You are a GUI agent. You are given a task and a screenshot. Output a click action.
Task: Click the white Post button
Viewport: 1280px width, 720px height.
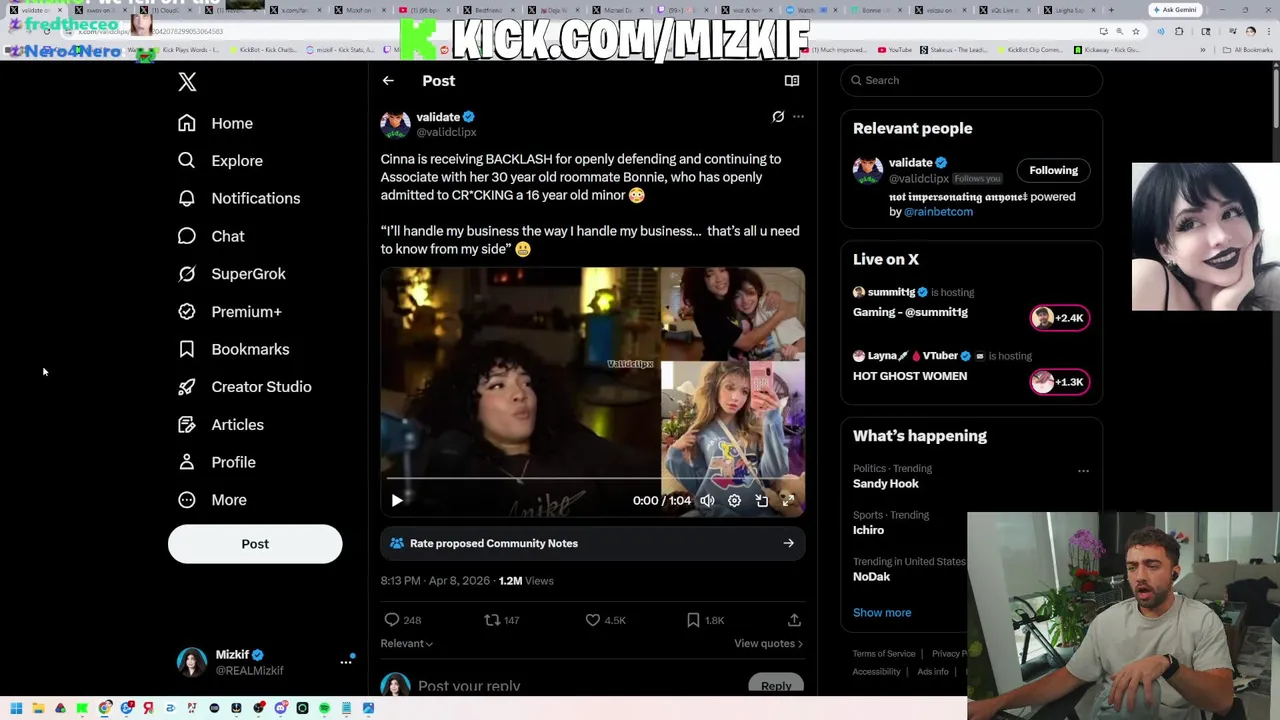coord(255,544)
